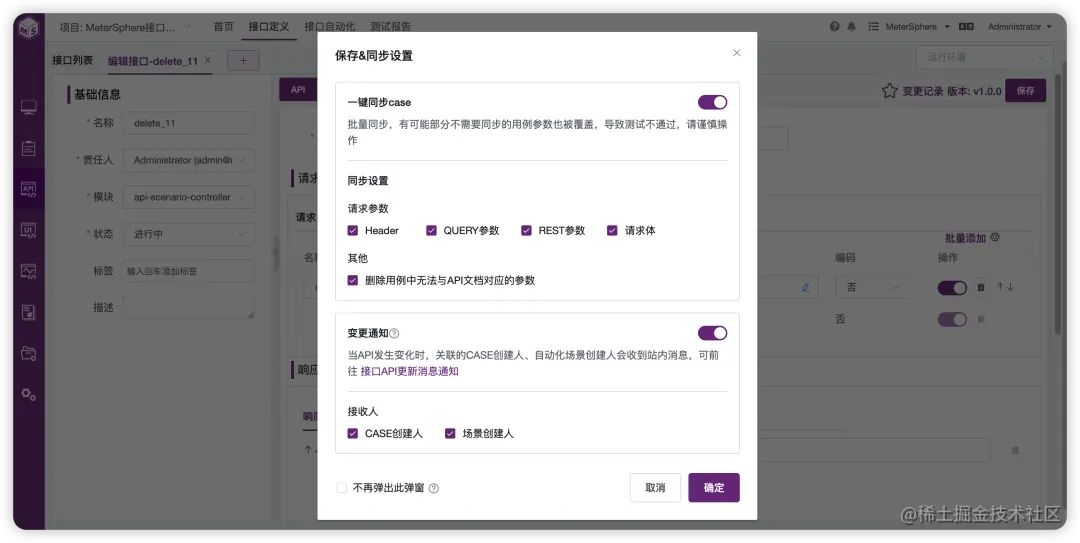
Task: Click the blue edit pencil icon in parameter row
Action: point(806,287)
